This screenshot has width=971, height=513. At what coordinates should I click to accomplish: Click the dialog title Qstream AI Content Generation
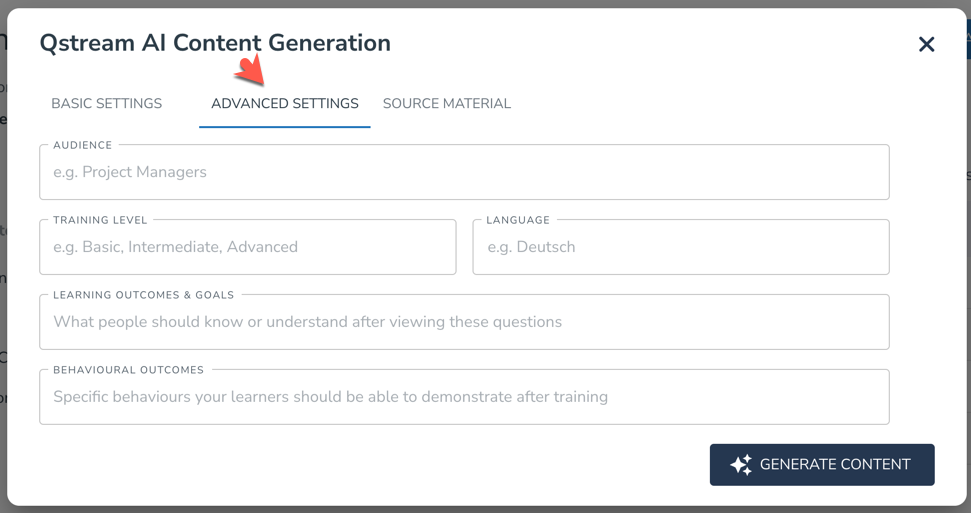[x=215, y=43]
